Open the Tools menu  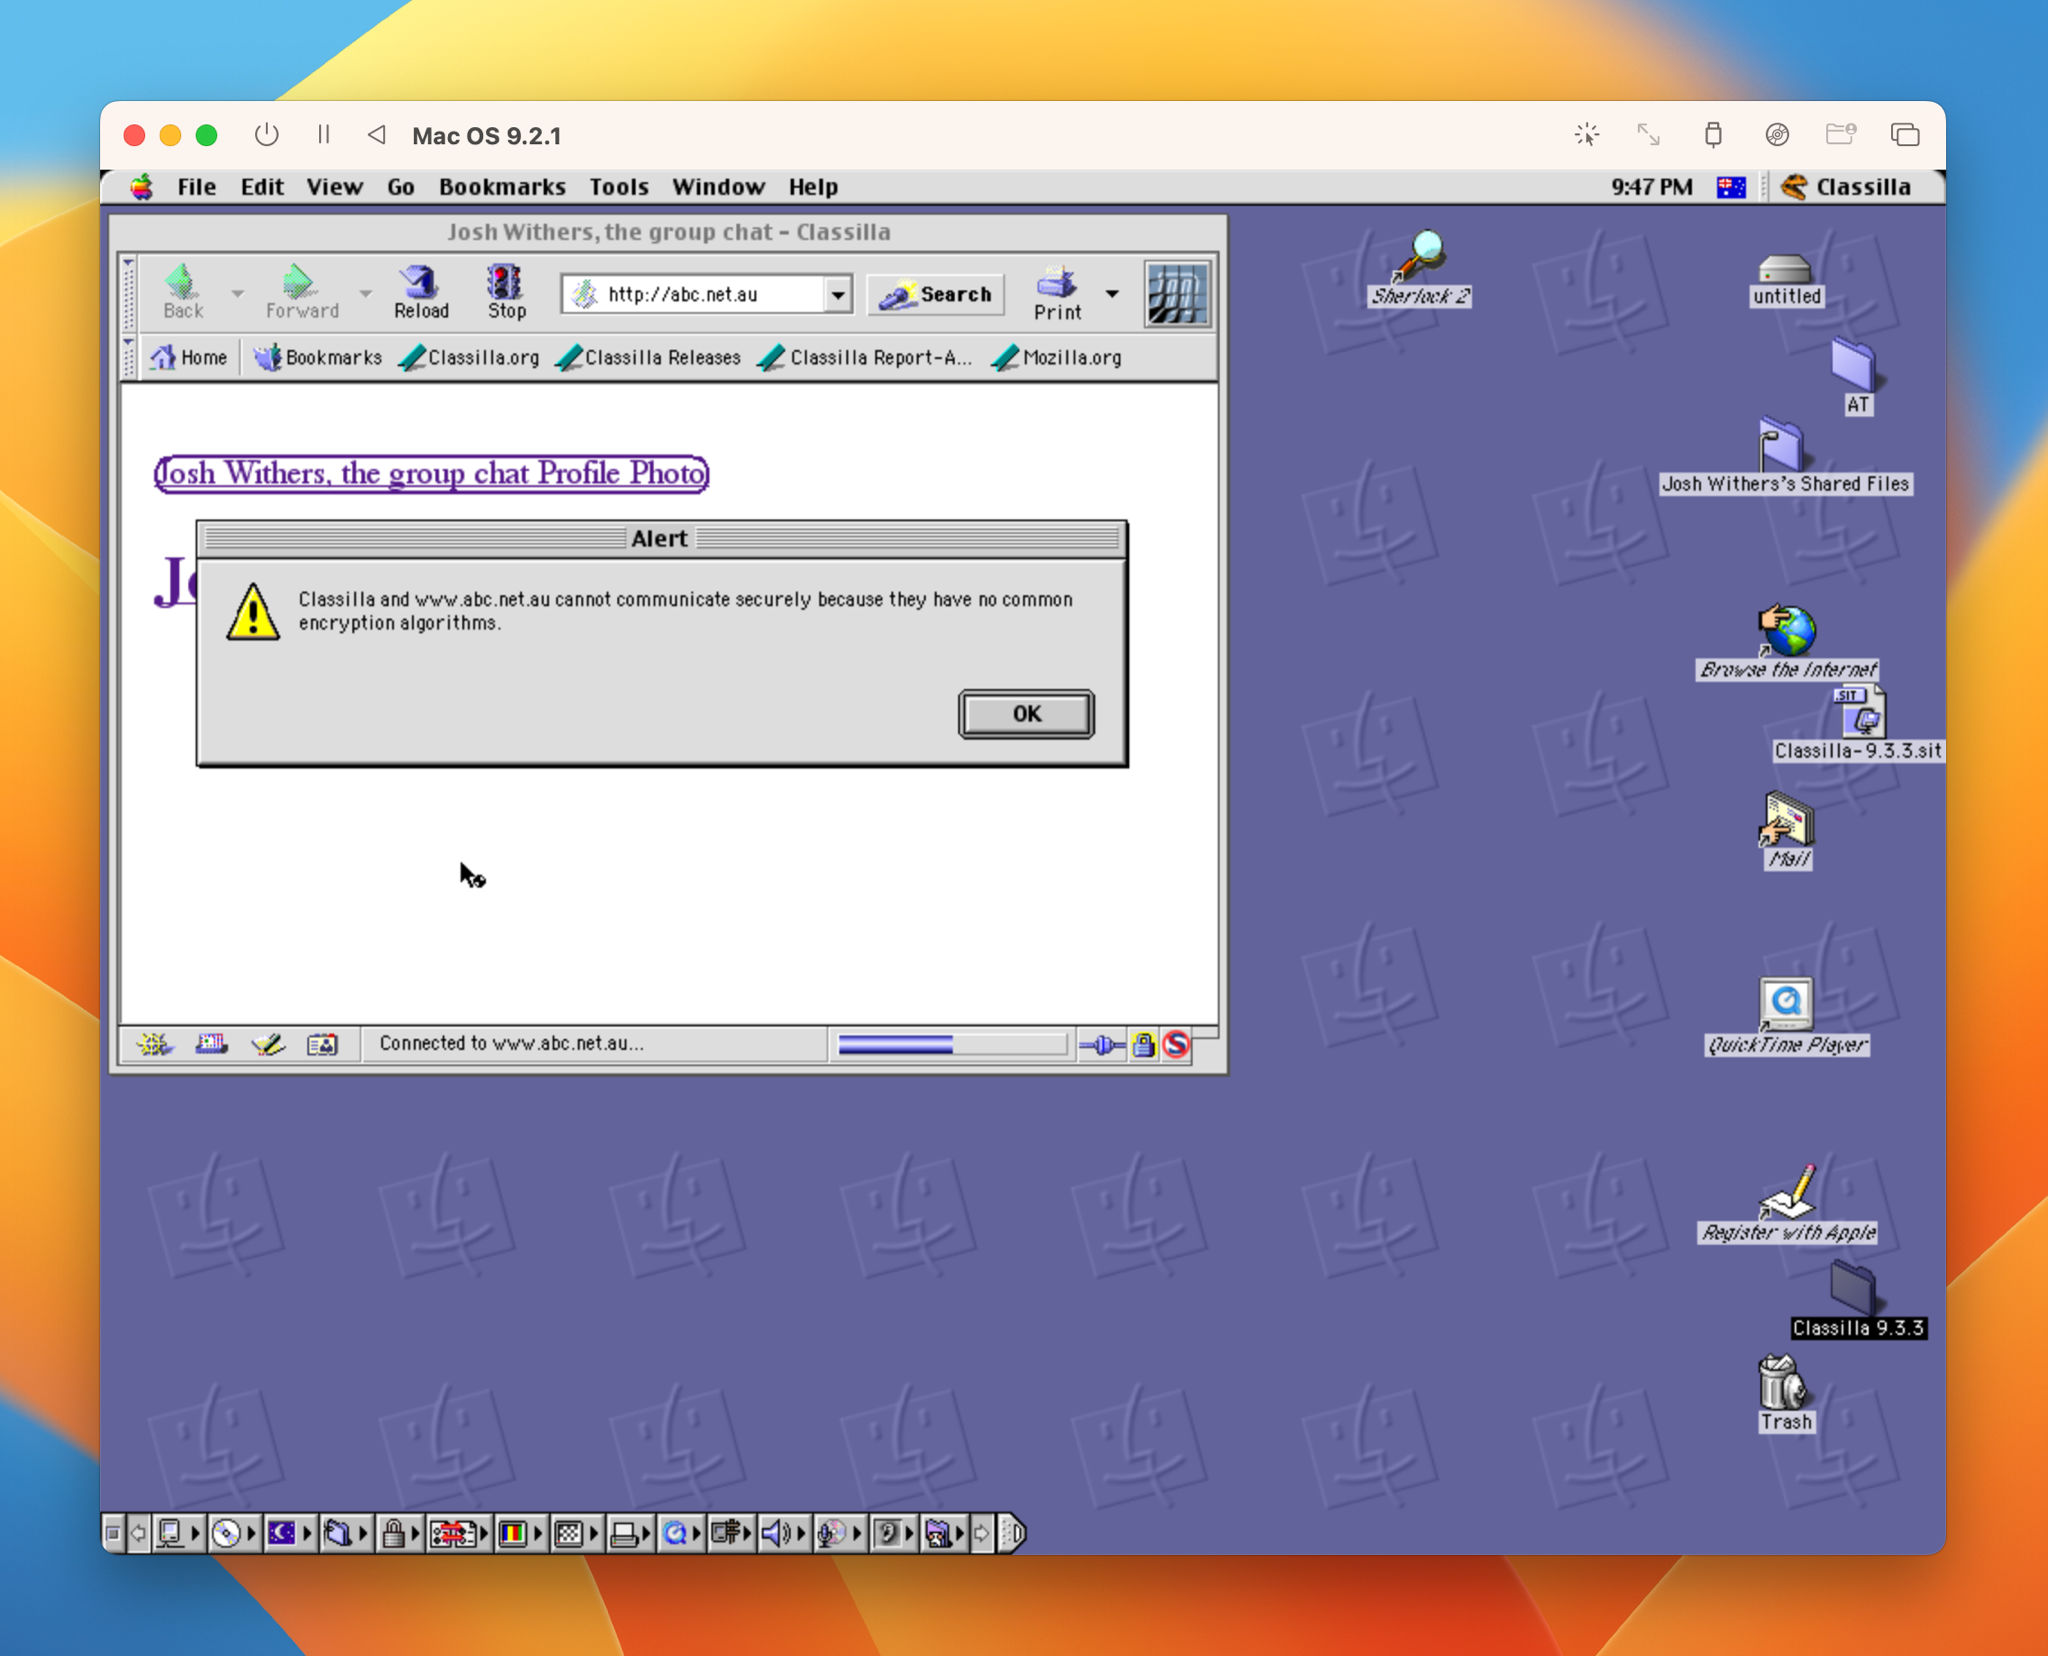coord(618,187)
